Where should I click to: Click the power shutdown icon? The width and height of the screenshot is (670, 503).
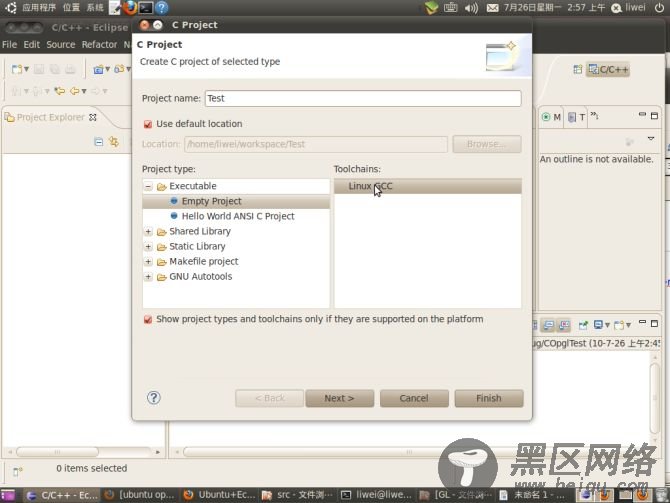pyautogui.click(x=659, y=8)
